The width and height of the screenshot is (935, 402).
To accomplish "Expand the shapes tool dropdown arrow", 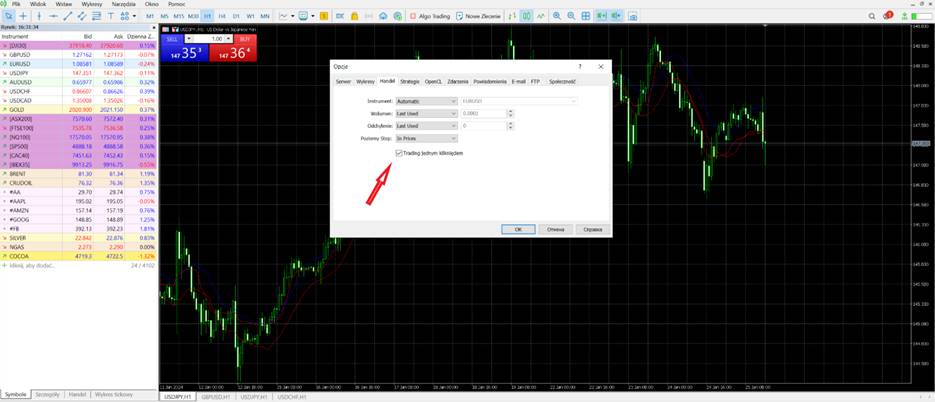I will (135, 16).
